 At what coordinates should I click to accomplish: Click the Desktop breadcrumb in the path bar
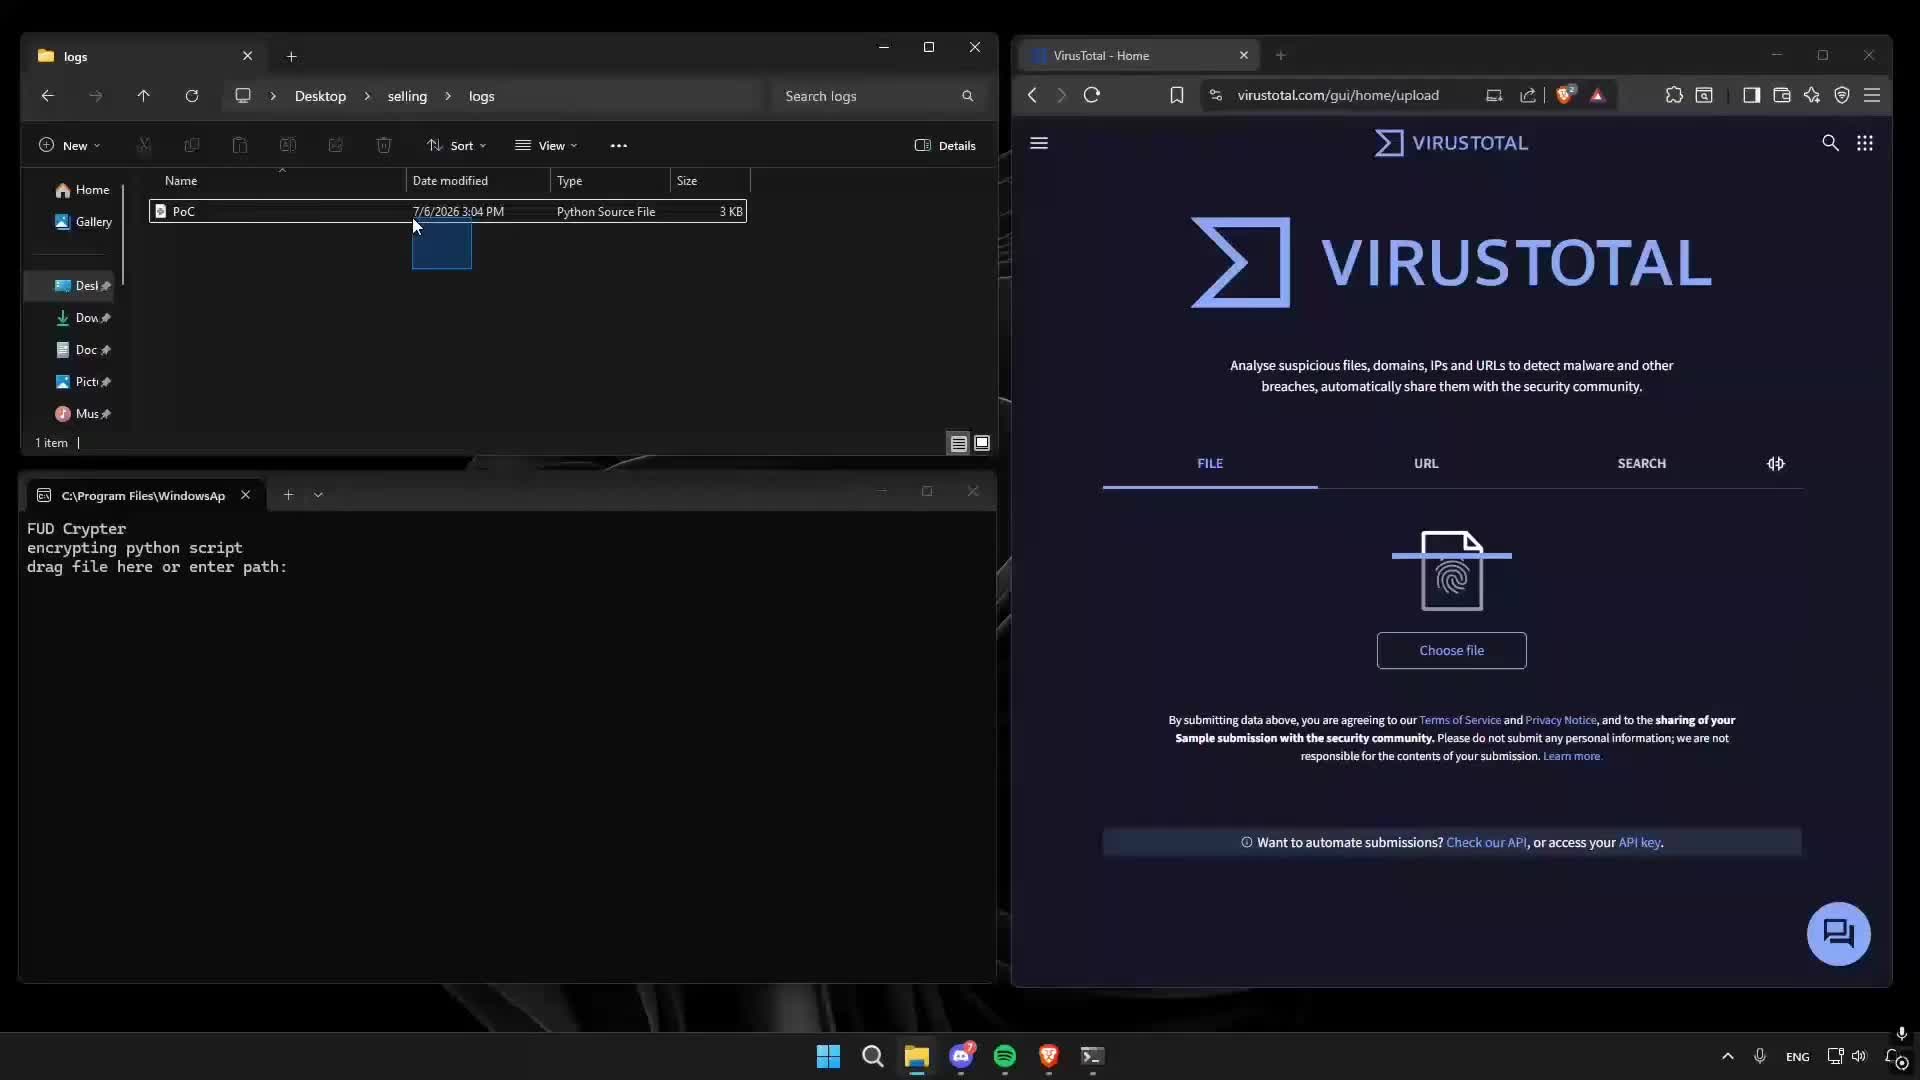(320, 96)
